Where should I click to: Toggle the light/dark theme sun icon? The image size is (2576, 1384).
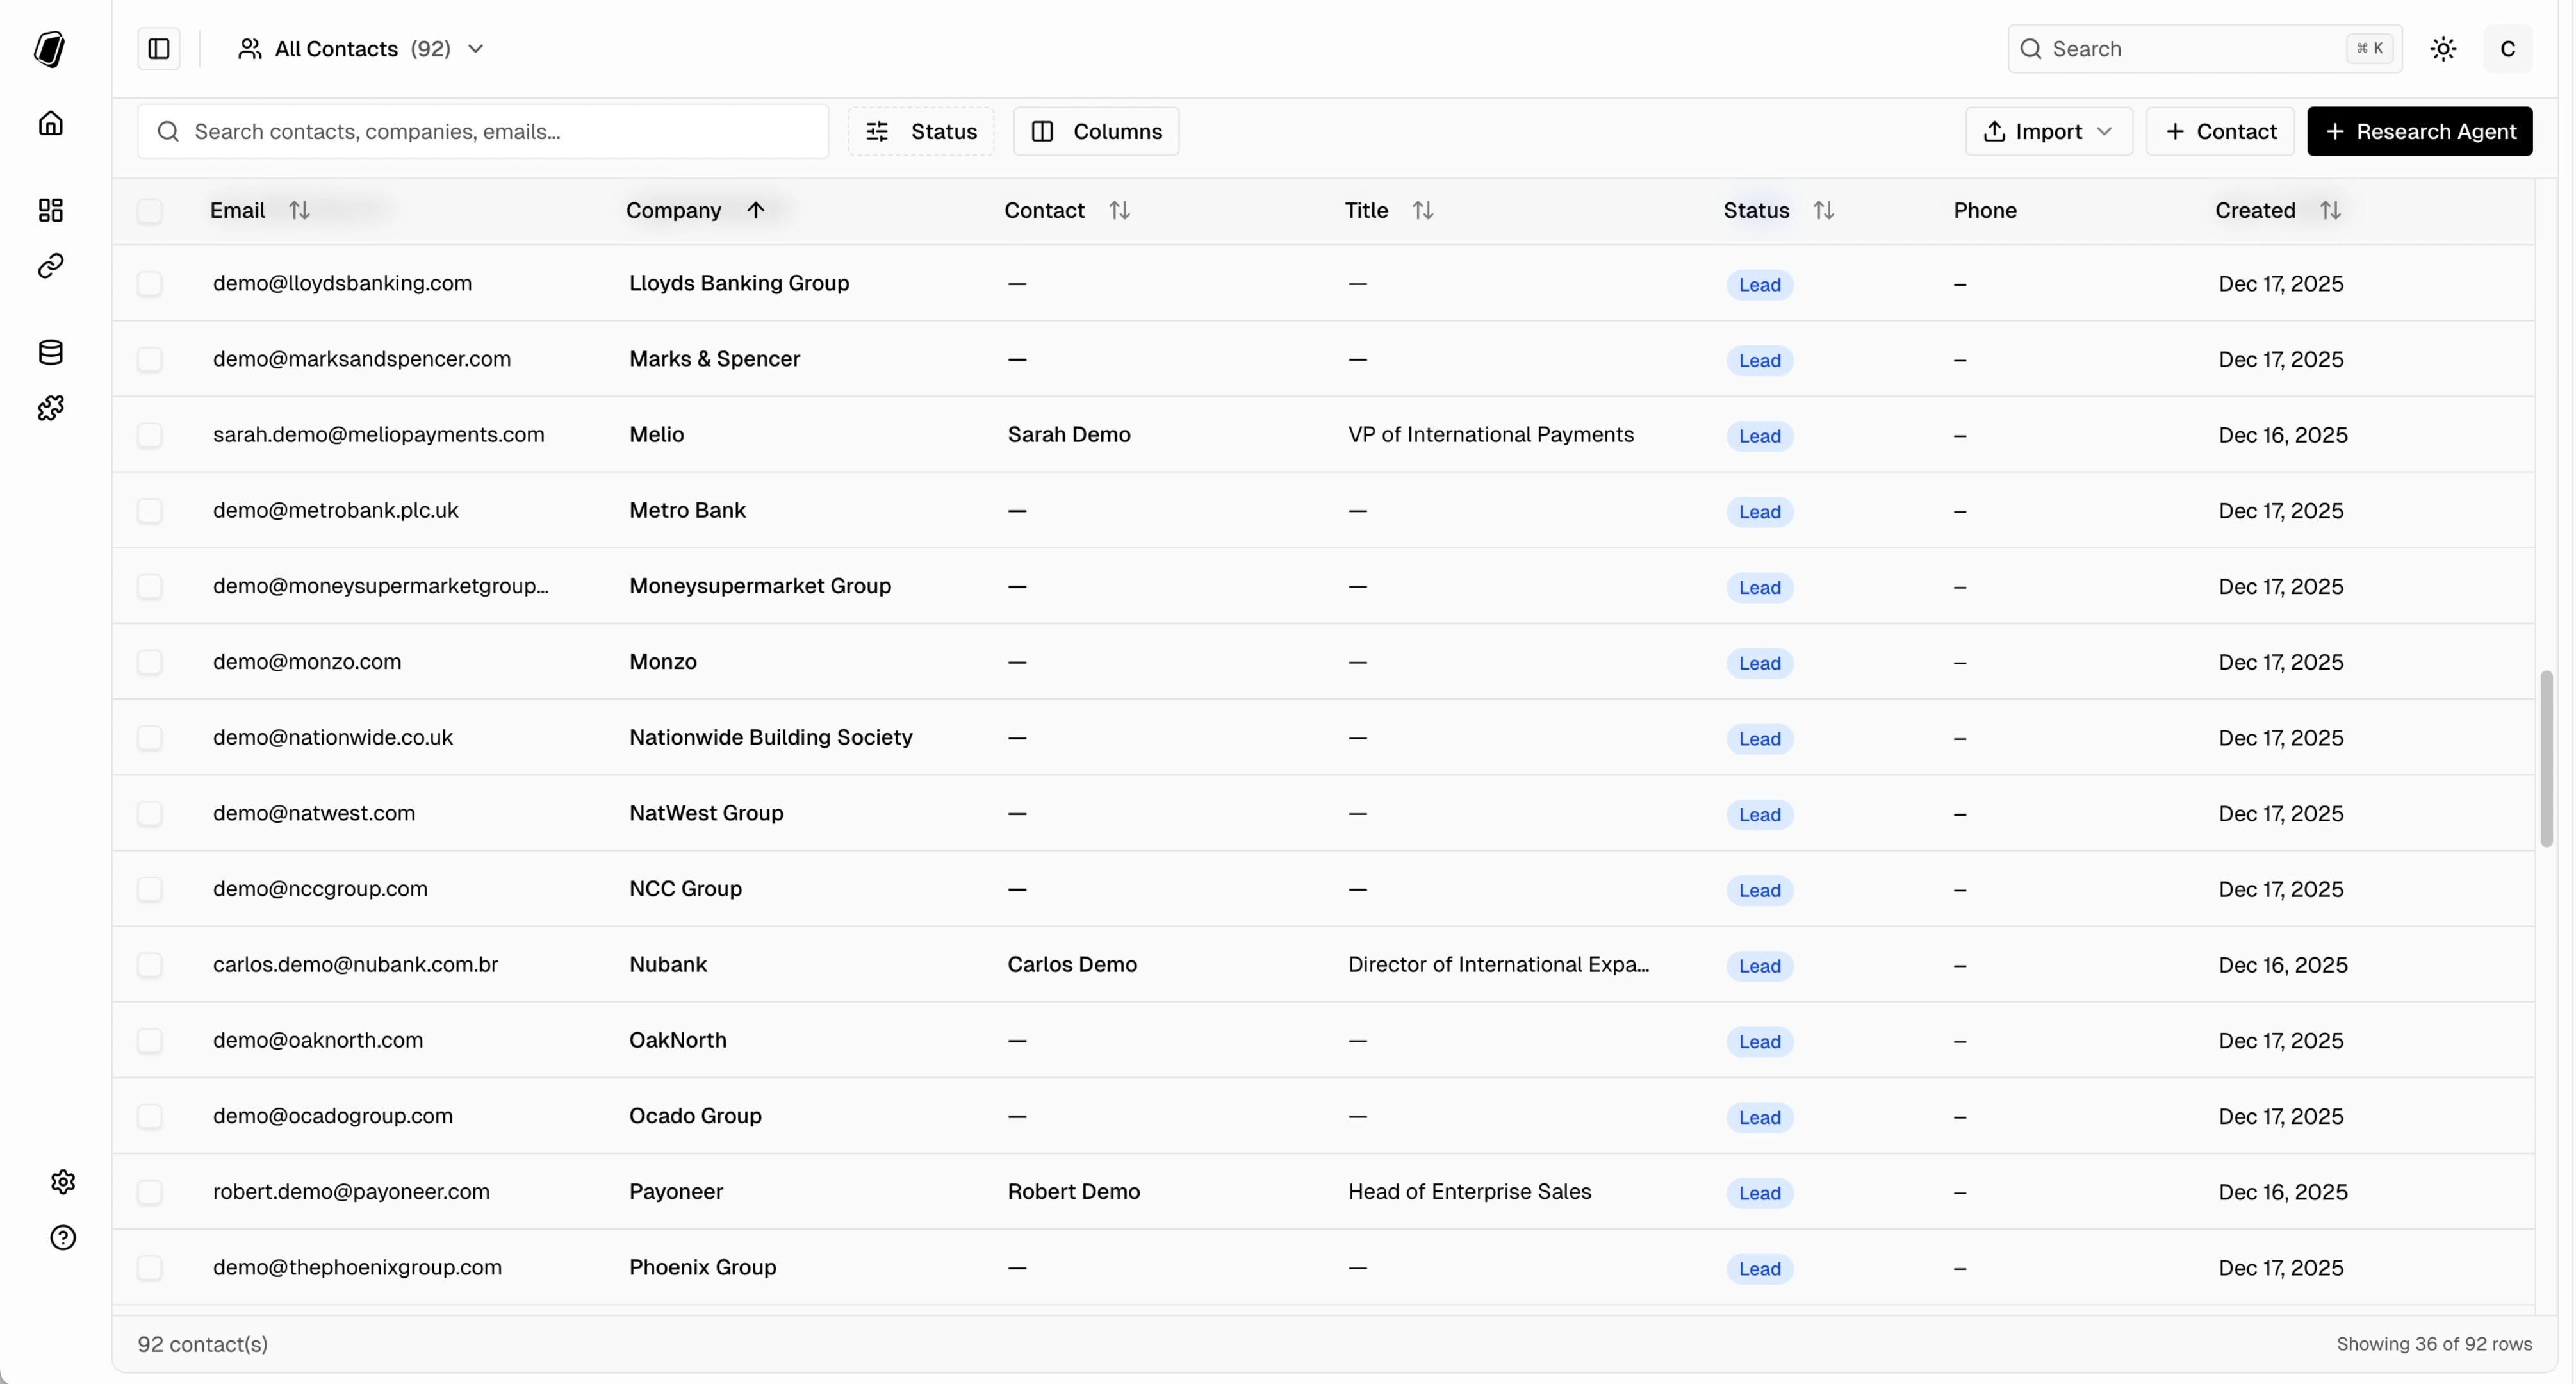(x=2443, y=49)
